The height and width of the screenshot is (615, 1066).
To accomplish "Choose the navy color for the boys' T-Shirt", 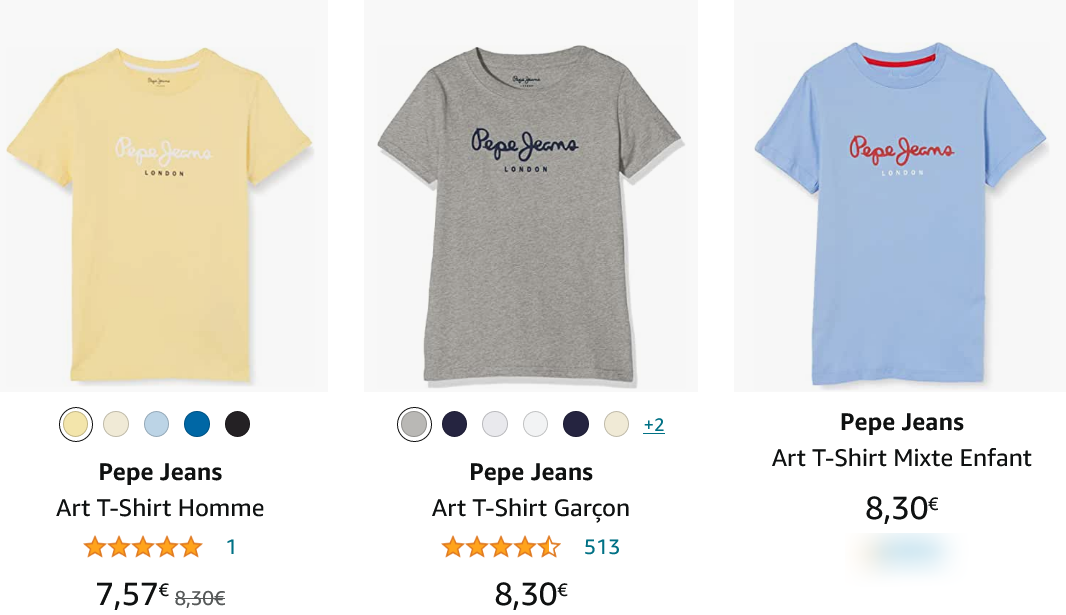I will (454, 424).
